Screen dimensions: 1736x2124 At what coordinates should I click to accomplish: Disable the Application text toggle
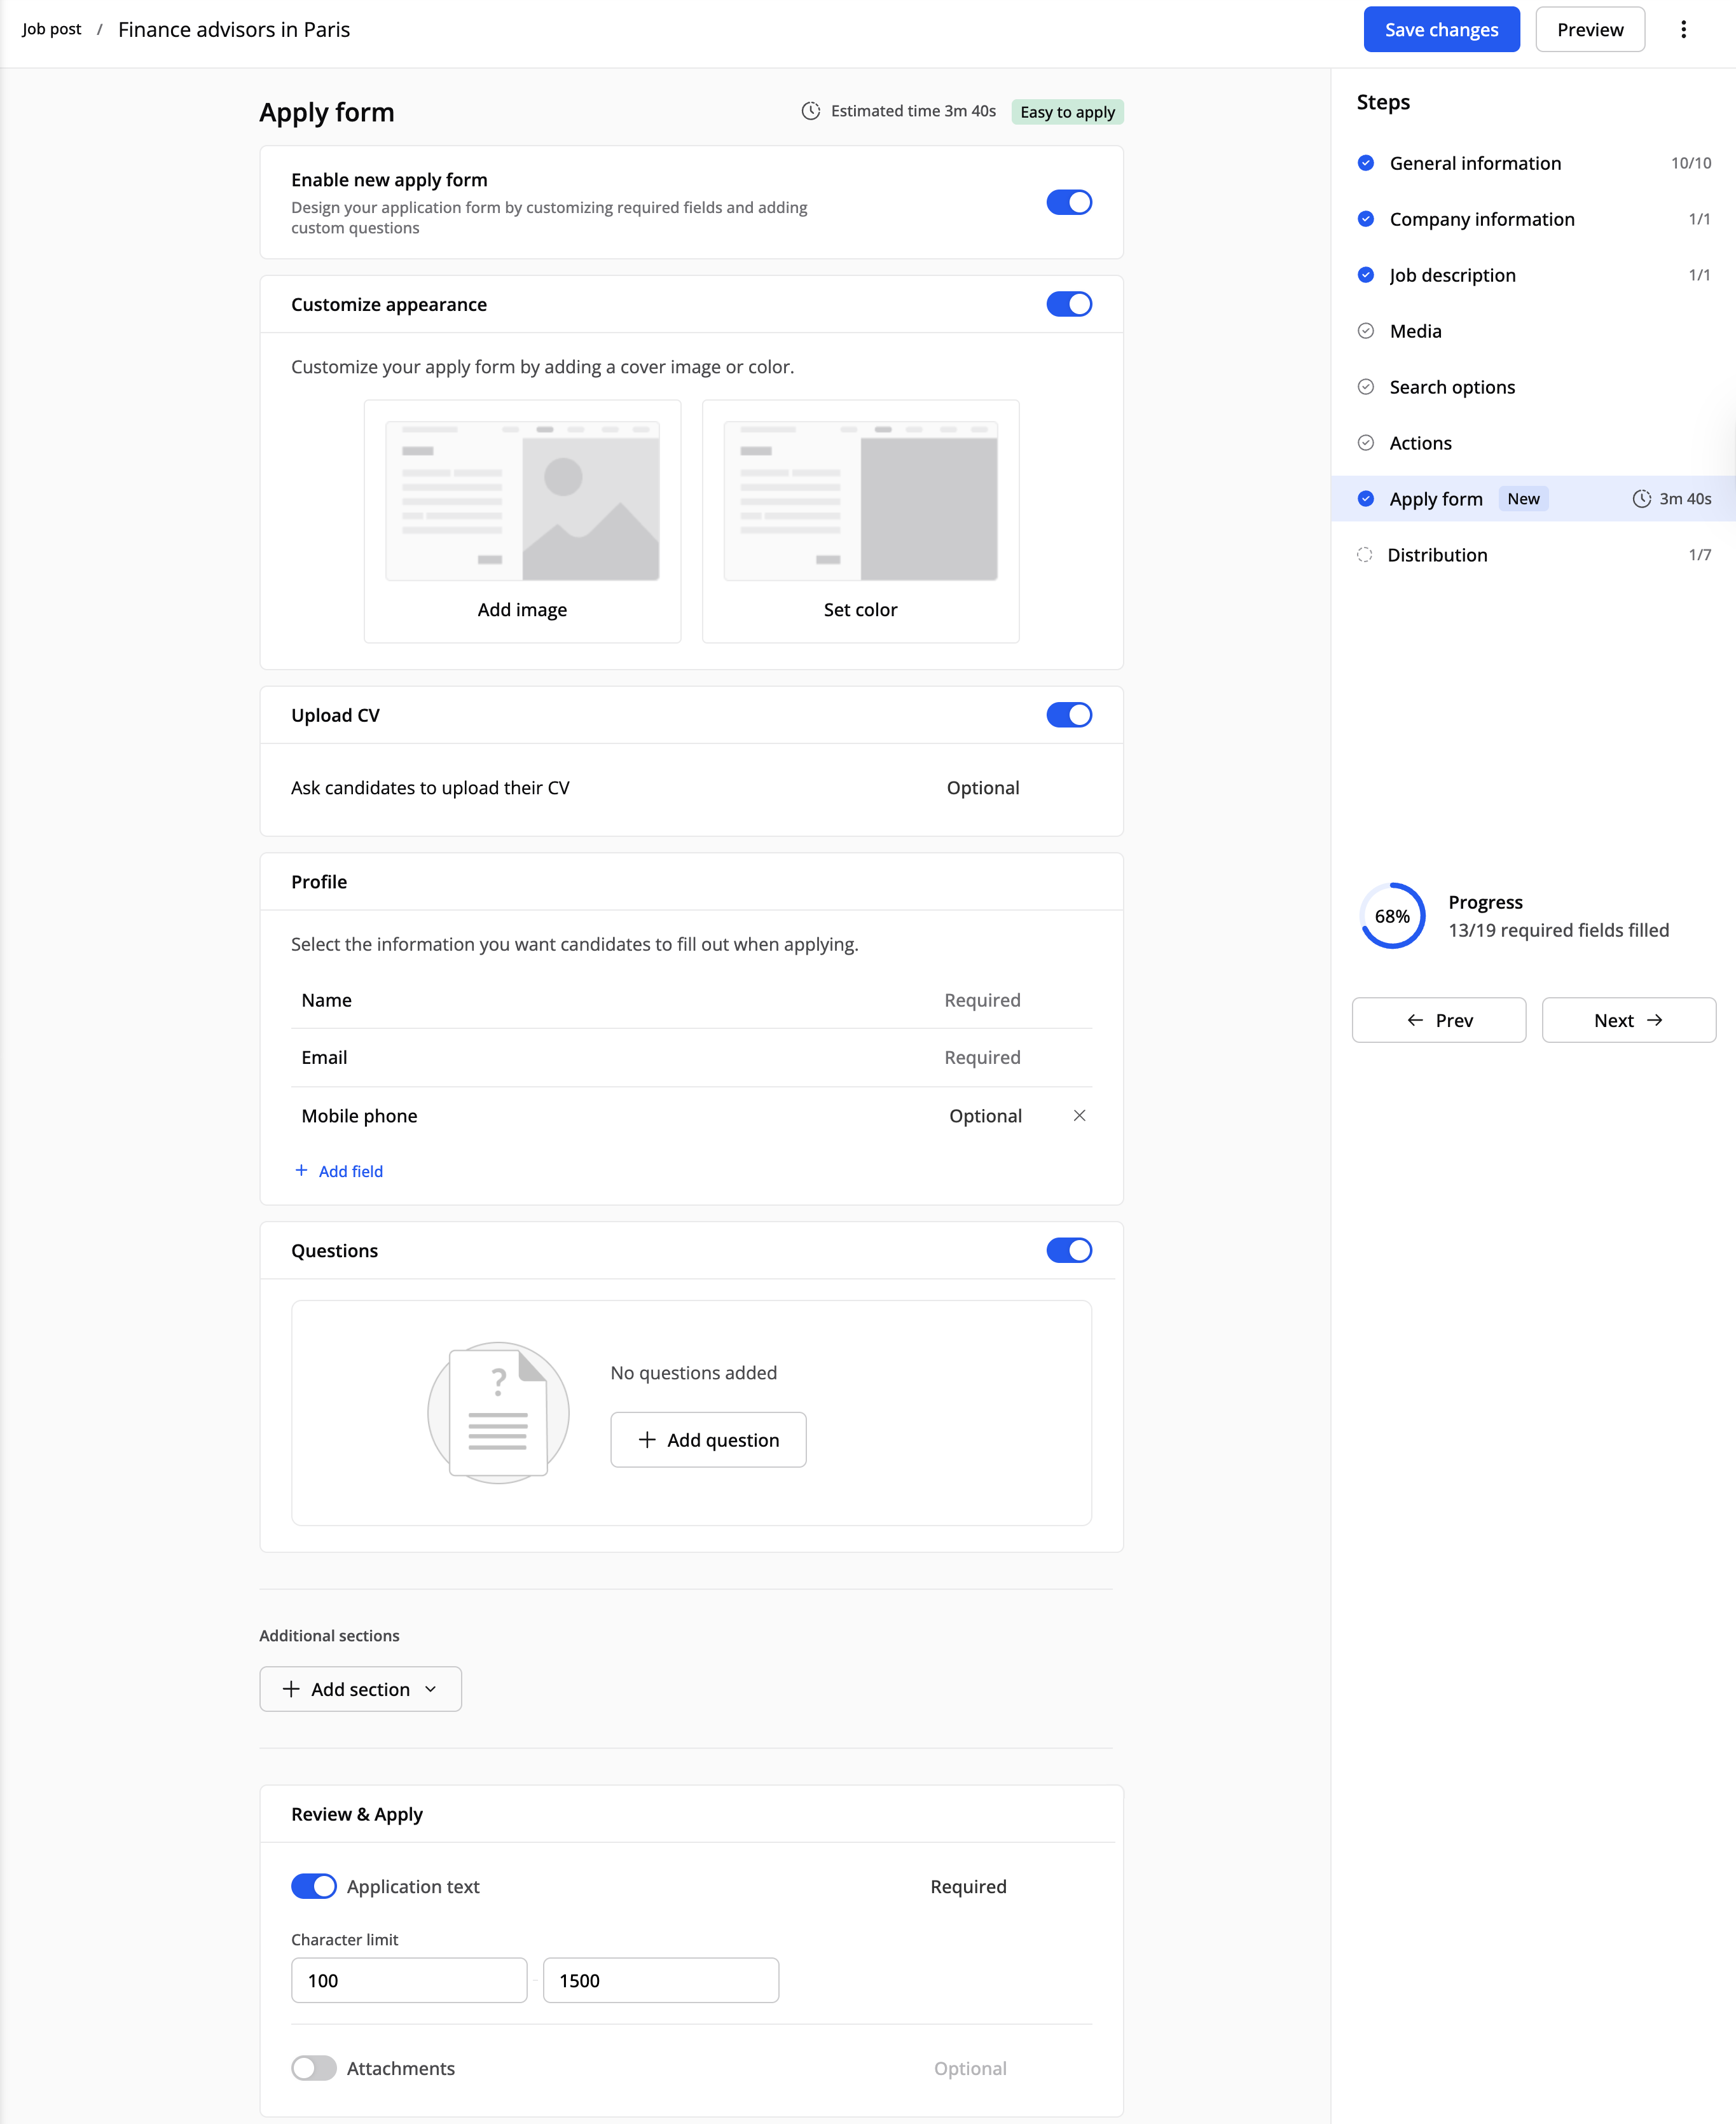coord(313,1886)
